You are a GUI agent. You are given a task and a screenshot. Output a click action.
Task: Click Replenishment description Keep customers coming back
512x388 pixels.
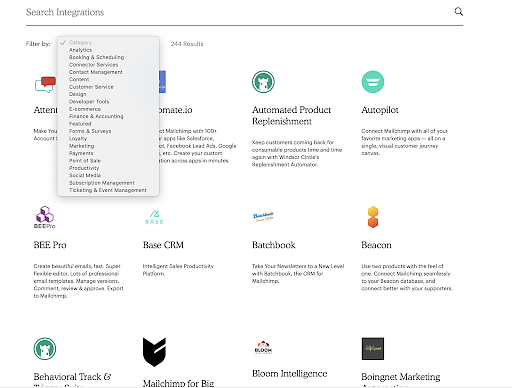[297, 153]
